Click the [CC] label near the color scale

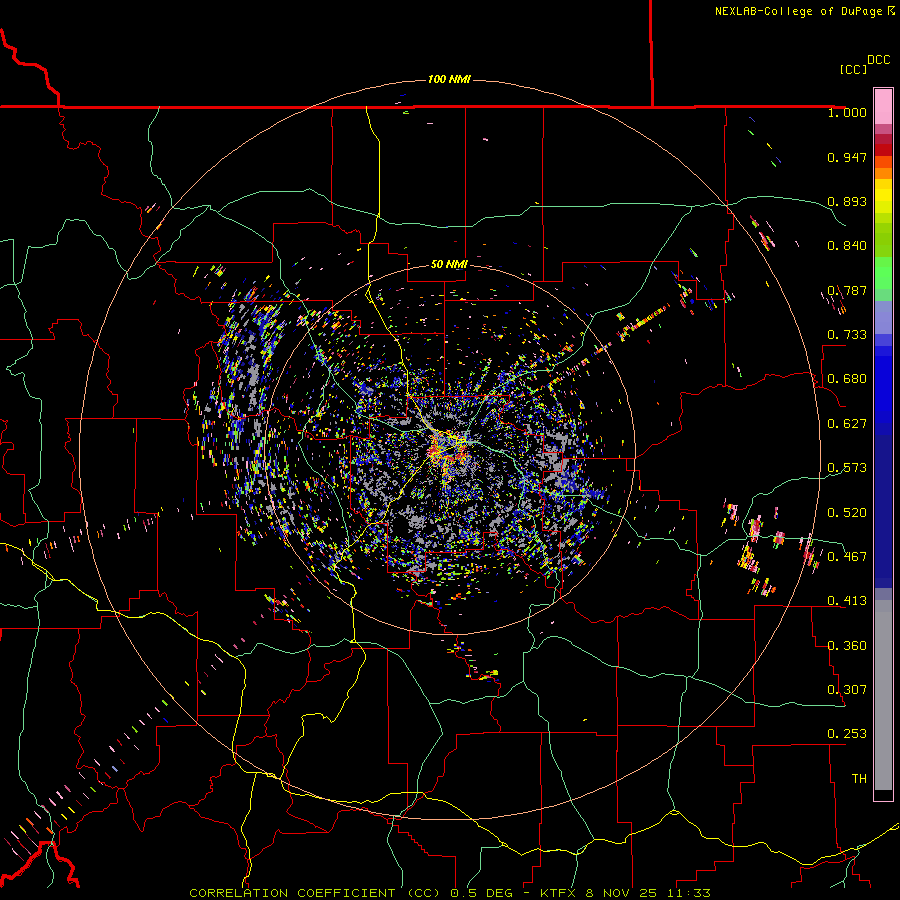click(x=853, y=69)
